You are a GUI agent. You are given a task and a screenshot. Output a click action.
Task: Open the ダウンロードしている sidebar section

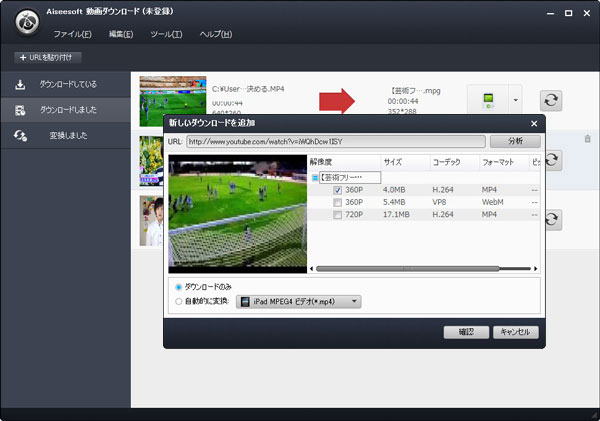click(x=66, y=84)
